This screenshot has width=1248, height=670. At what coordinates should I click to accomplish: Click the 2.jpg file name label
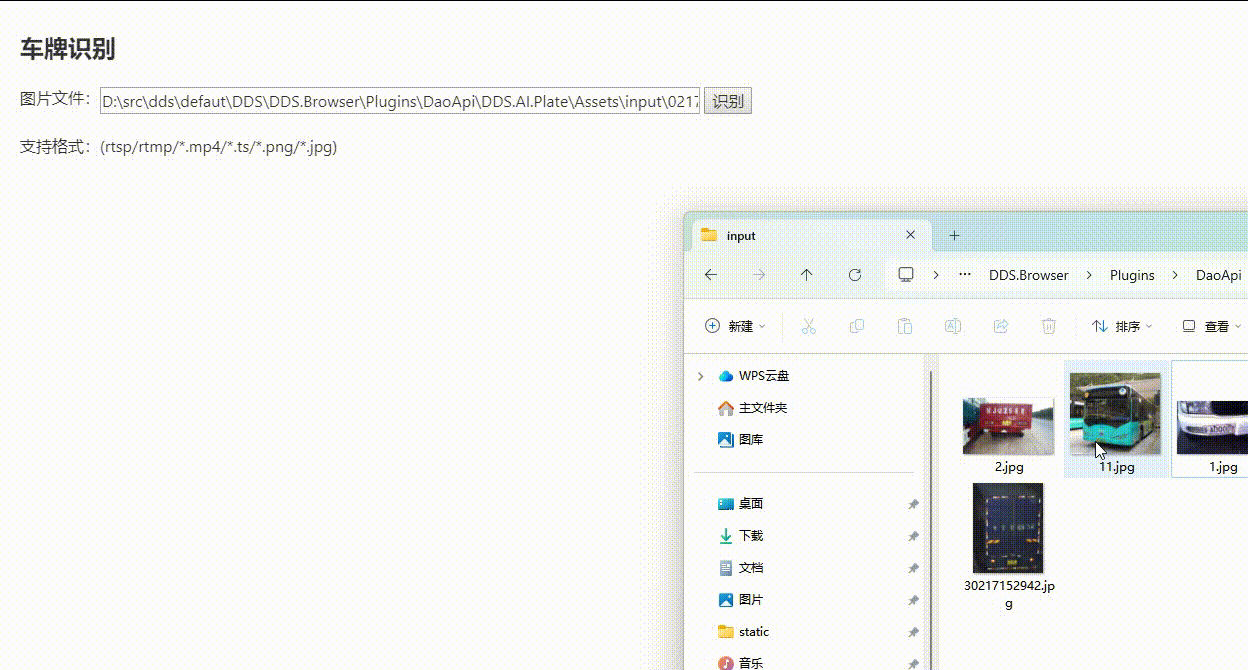[1009, 467]
